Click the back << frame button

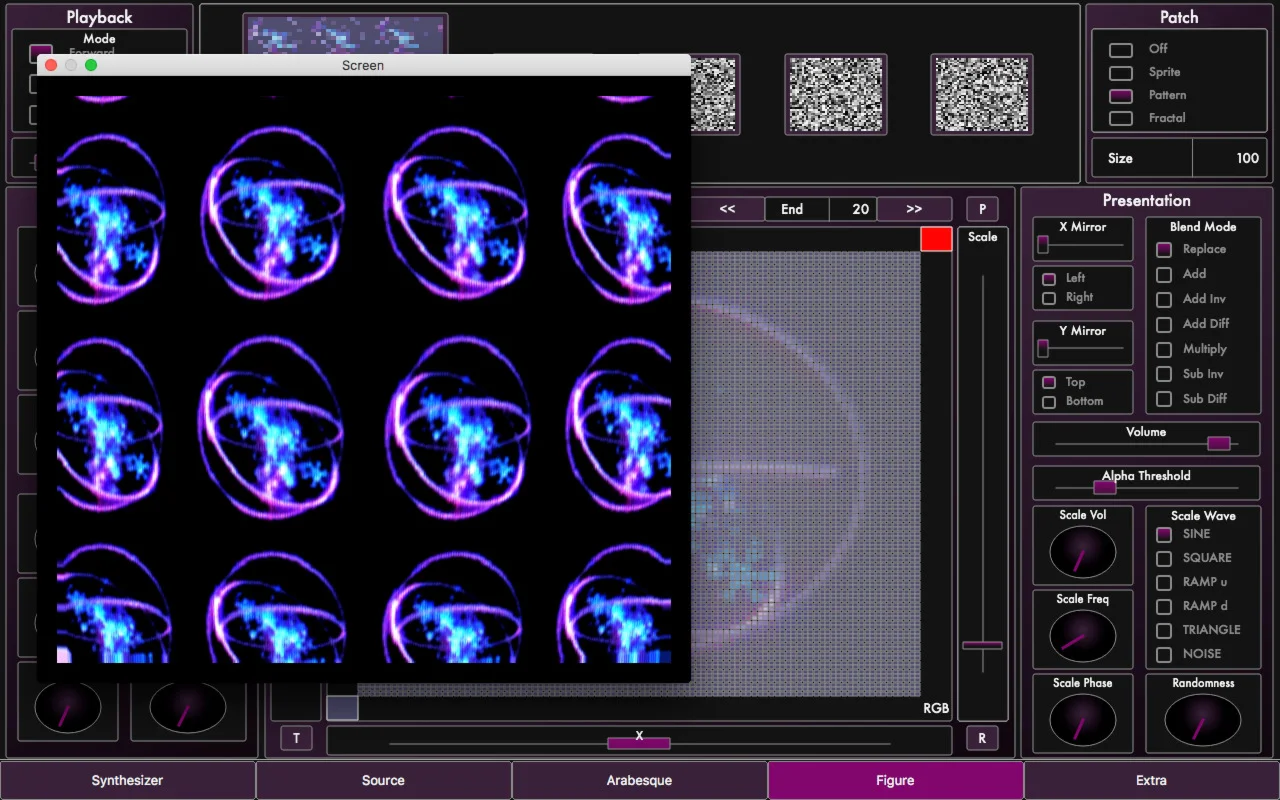(x=727, y=209)
